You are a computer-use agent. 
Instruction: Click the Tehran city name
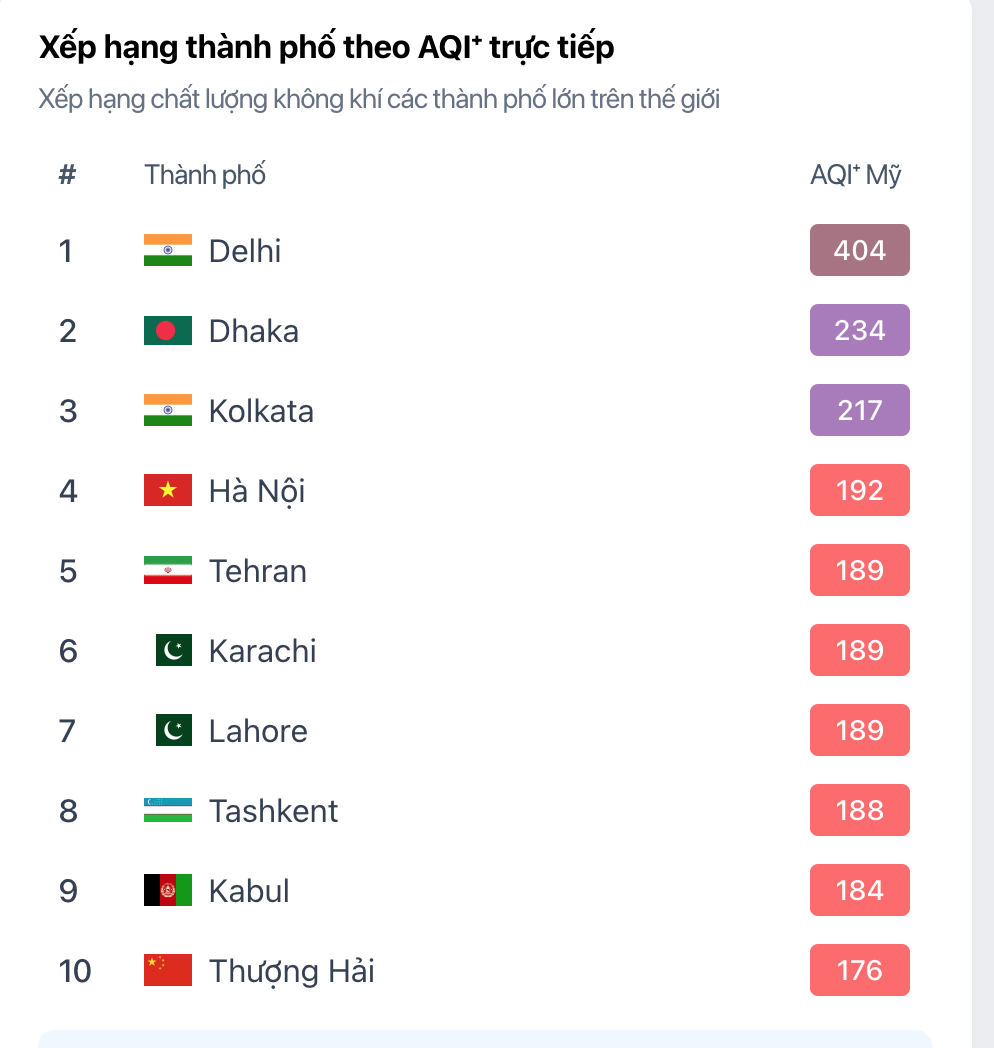[257, 570]
